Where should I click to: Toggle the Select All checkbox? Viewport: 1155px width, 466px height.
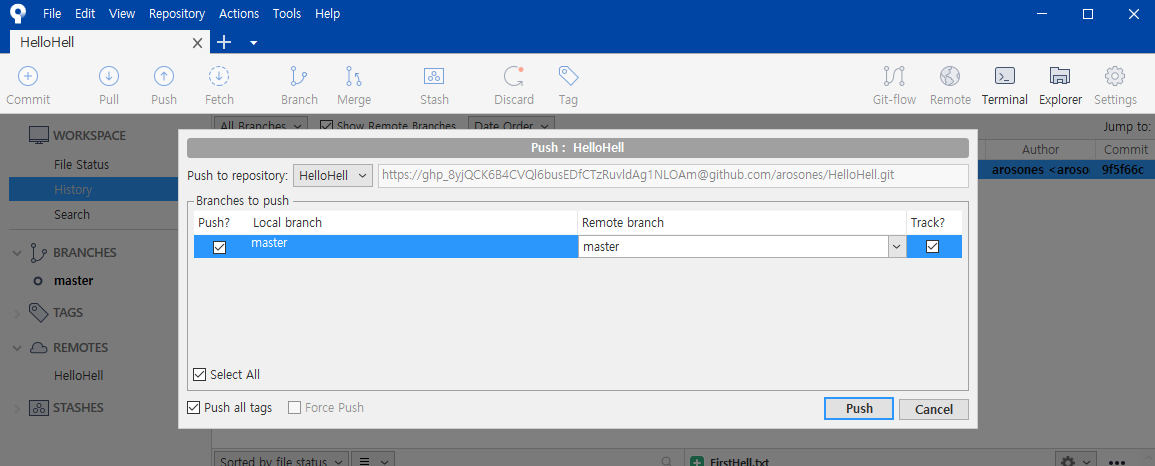[x=199, y=375]
